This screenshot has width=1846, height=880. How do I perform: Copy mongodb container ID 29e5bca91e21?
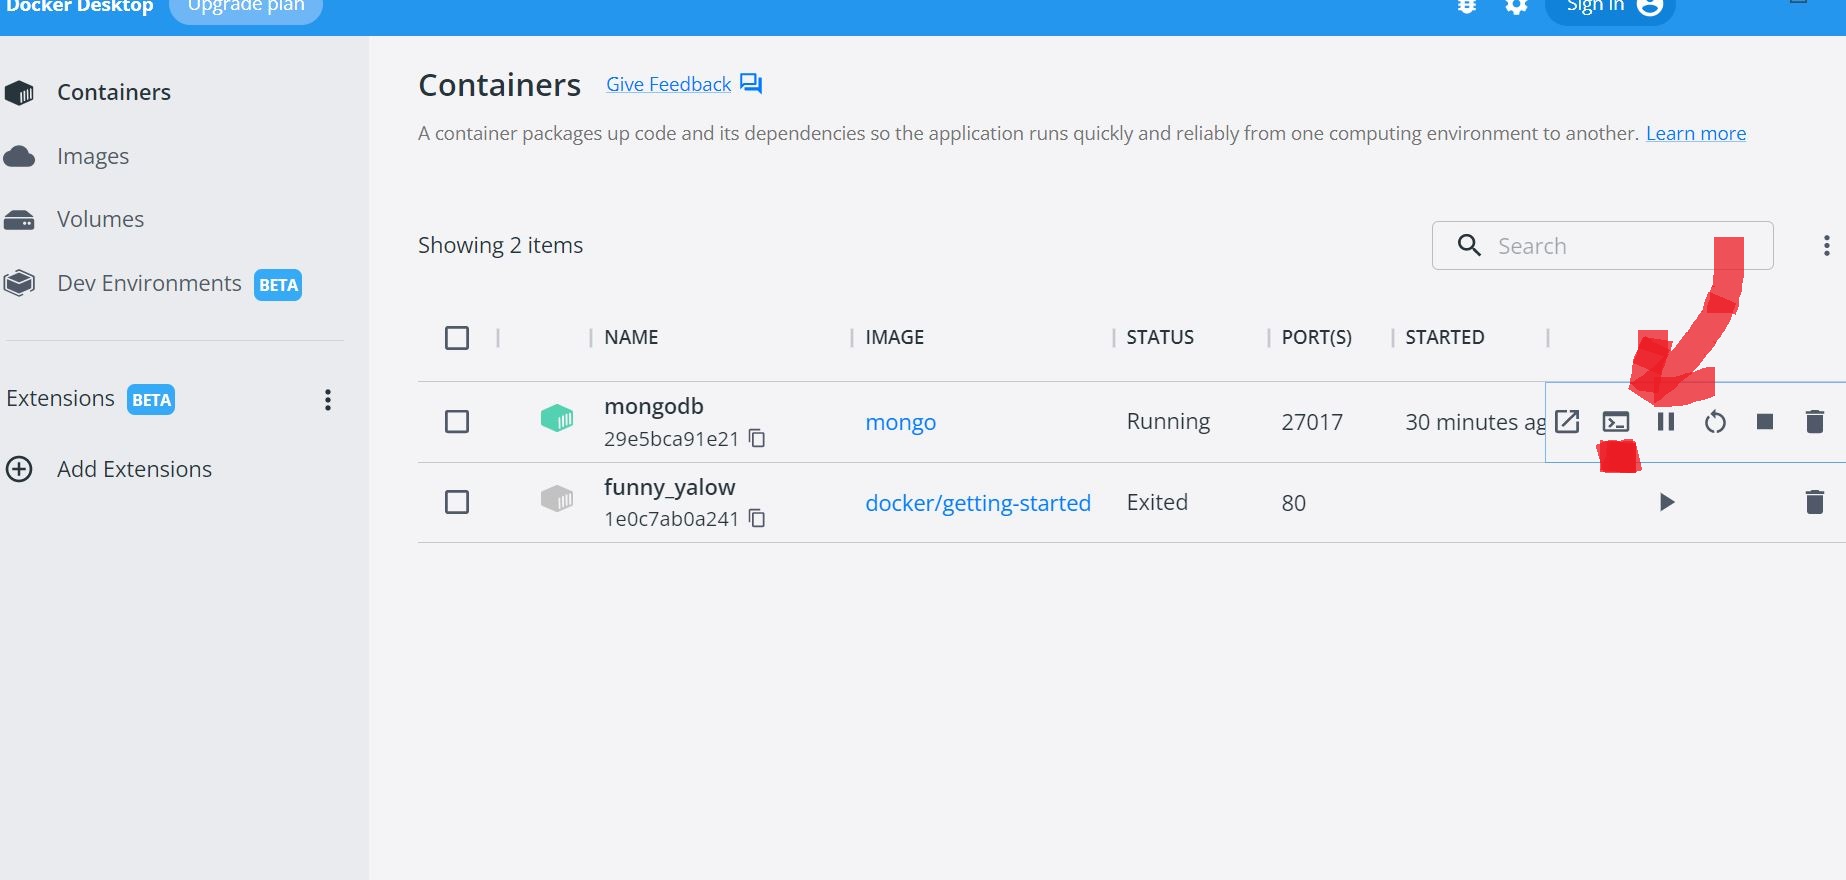click(x=758, y=438)
